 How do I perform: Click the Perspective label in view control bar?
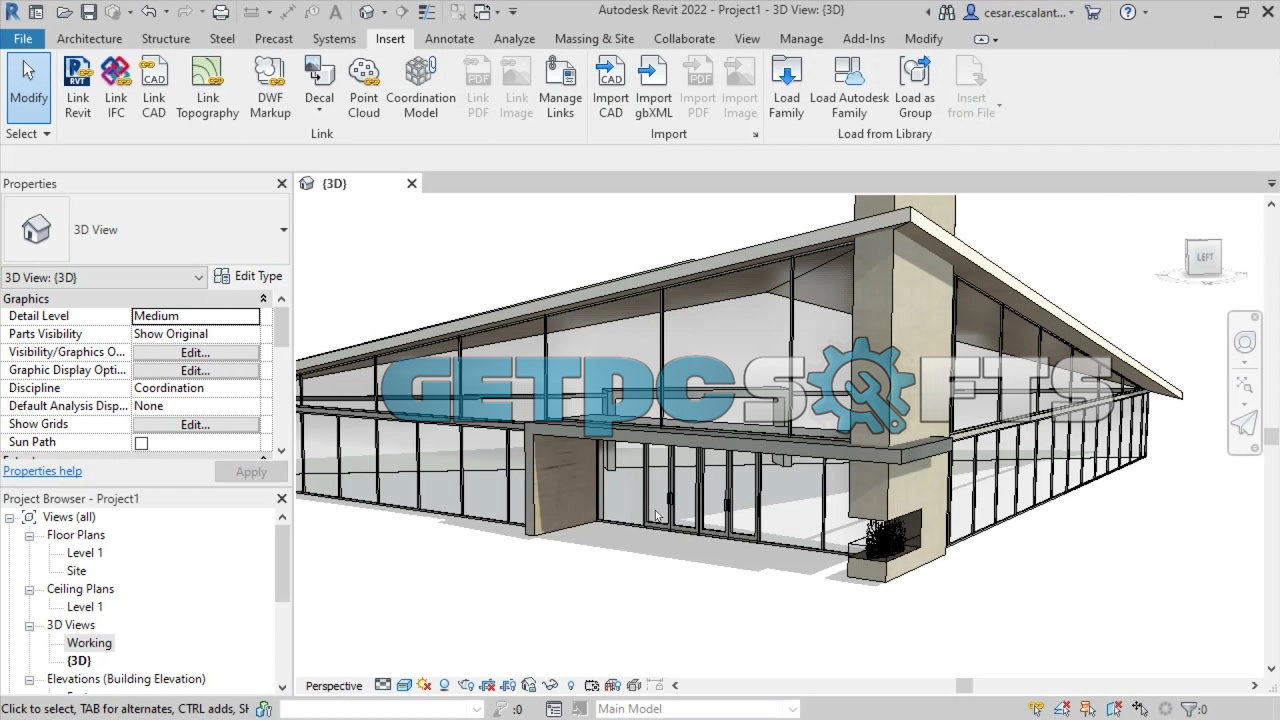pos(334,686)
